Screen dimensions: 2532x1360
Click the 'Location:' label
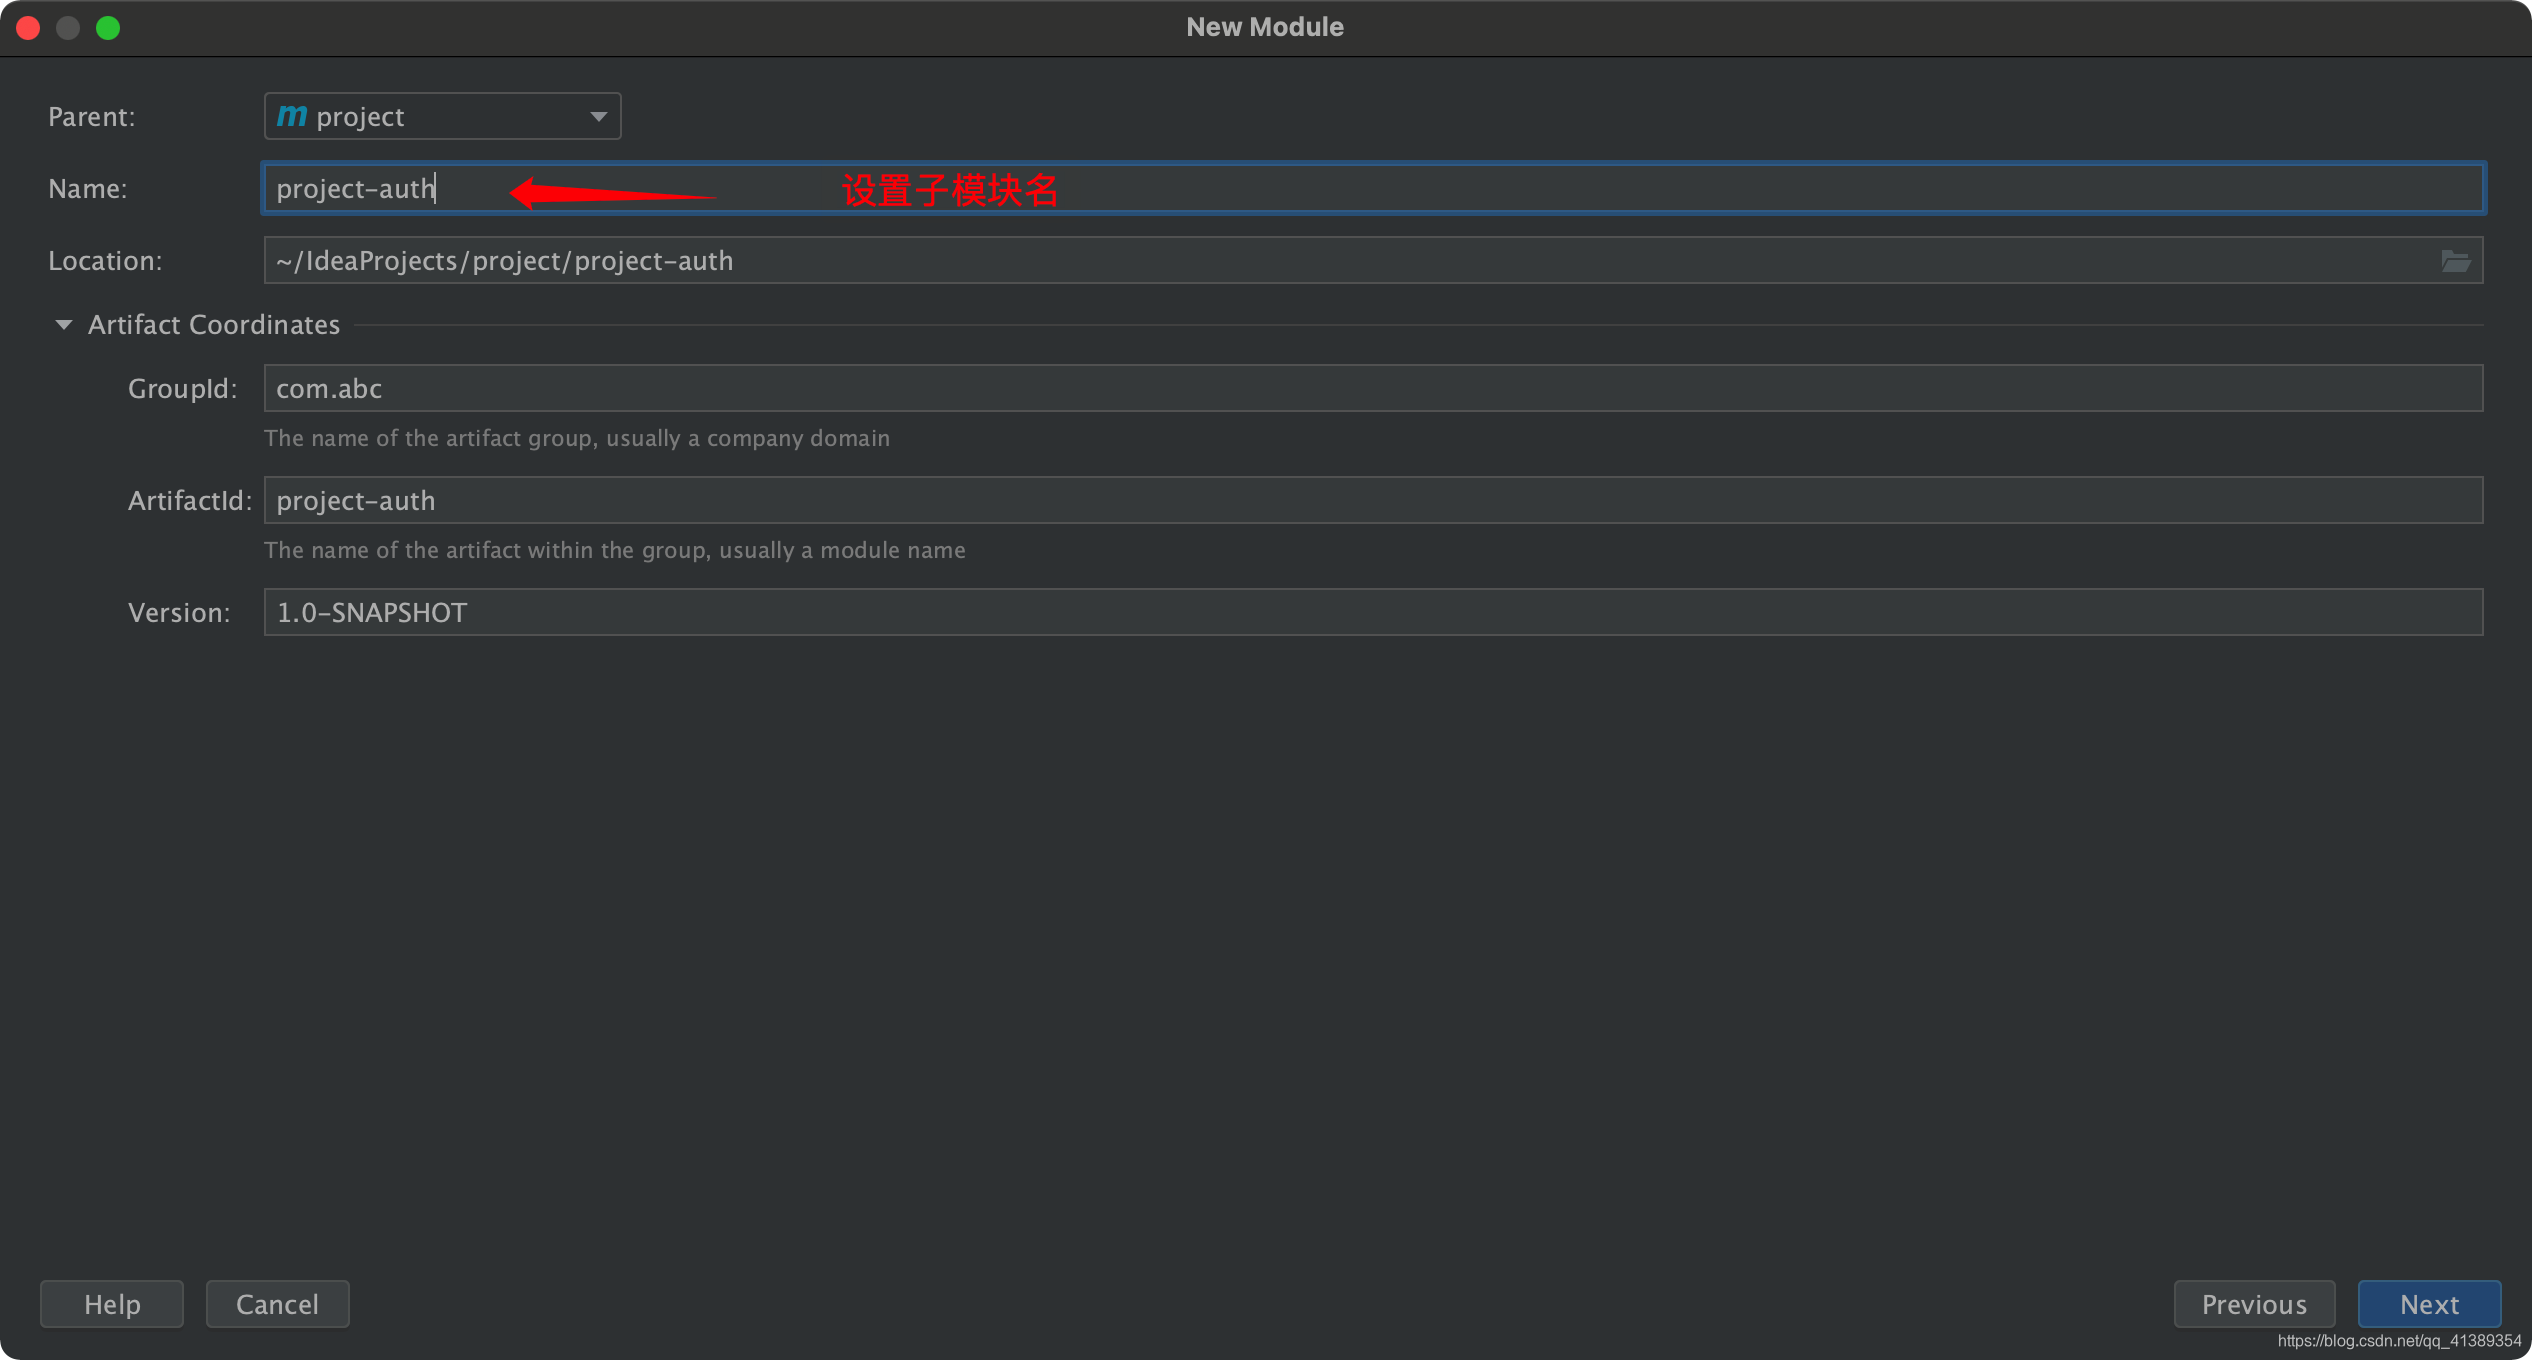pos(105,261)
